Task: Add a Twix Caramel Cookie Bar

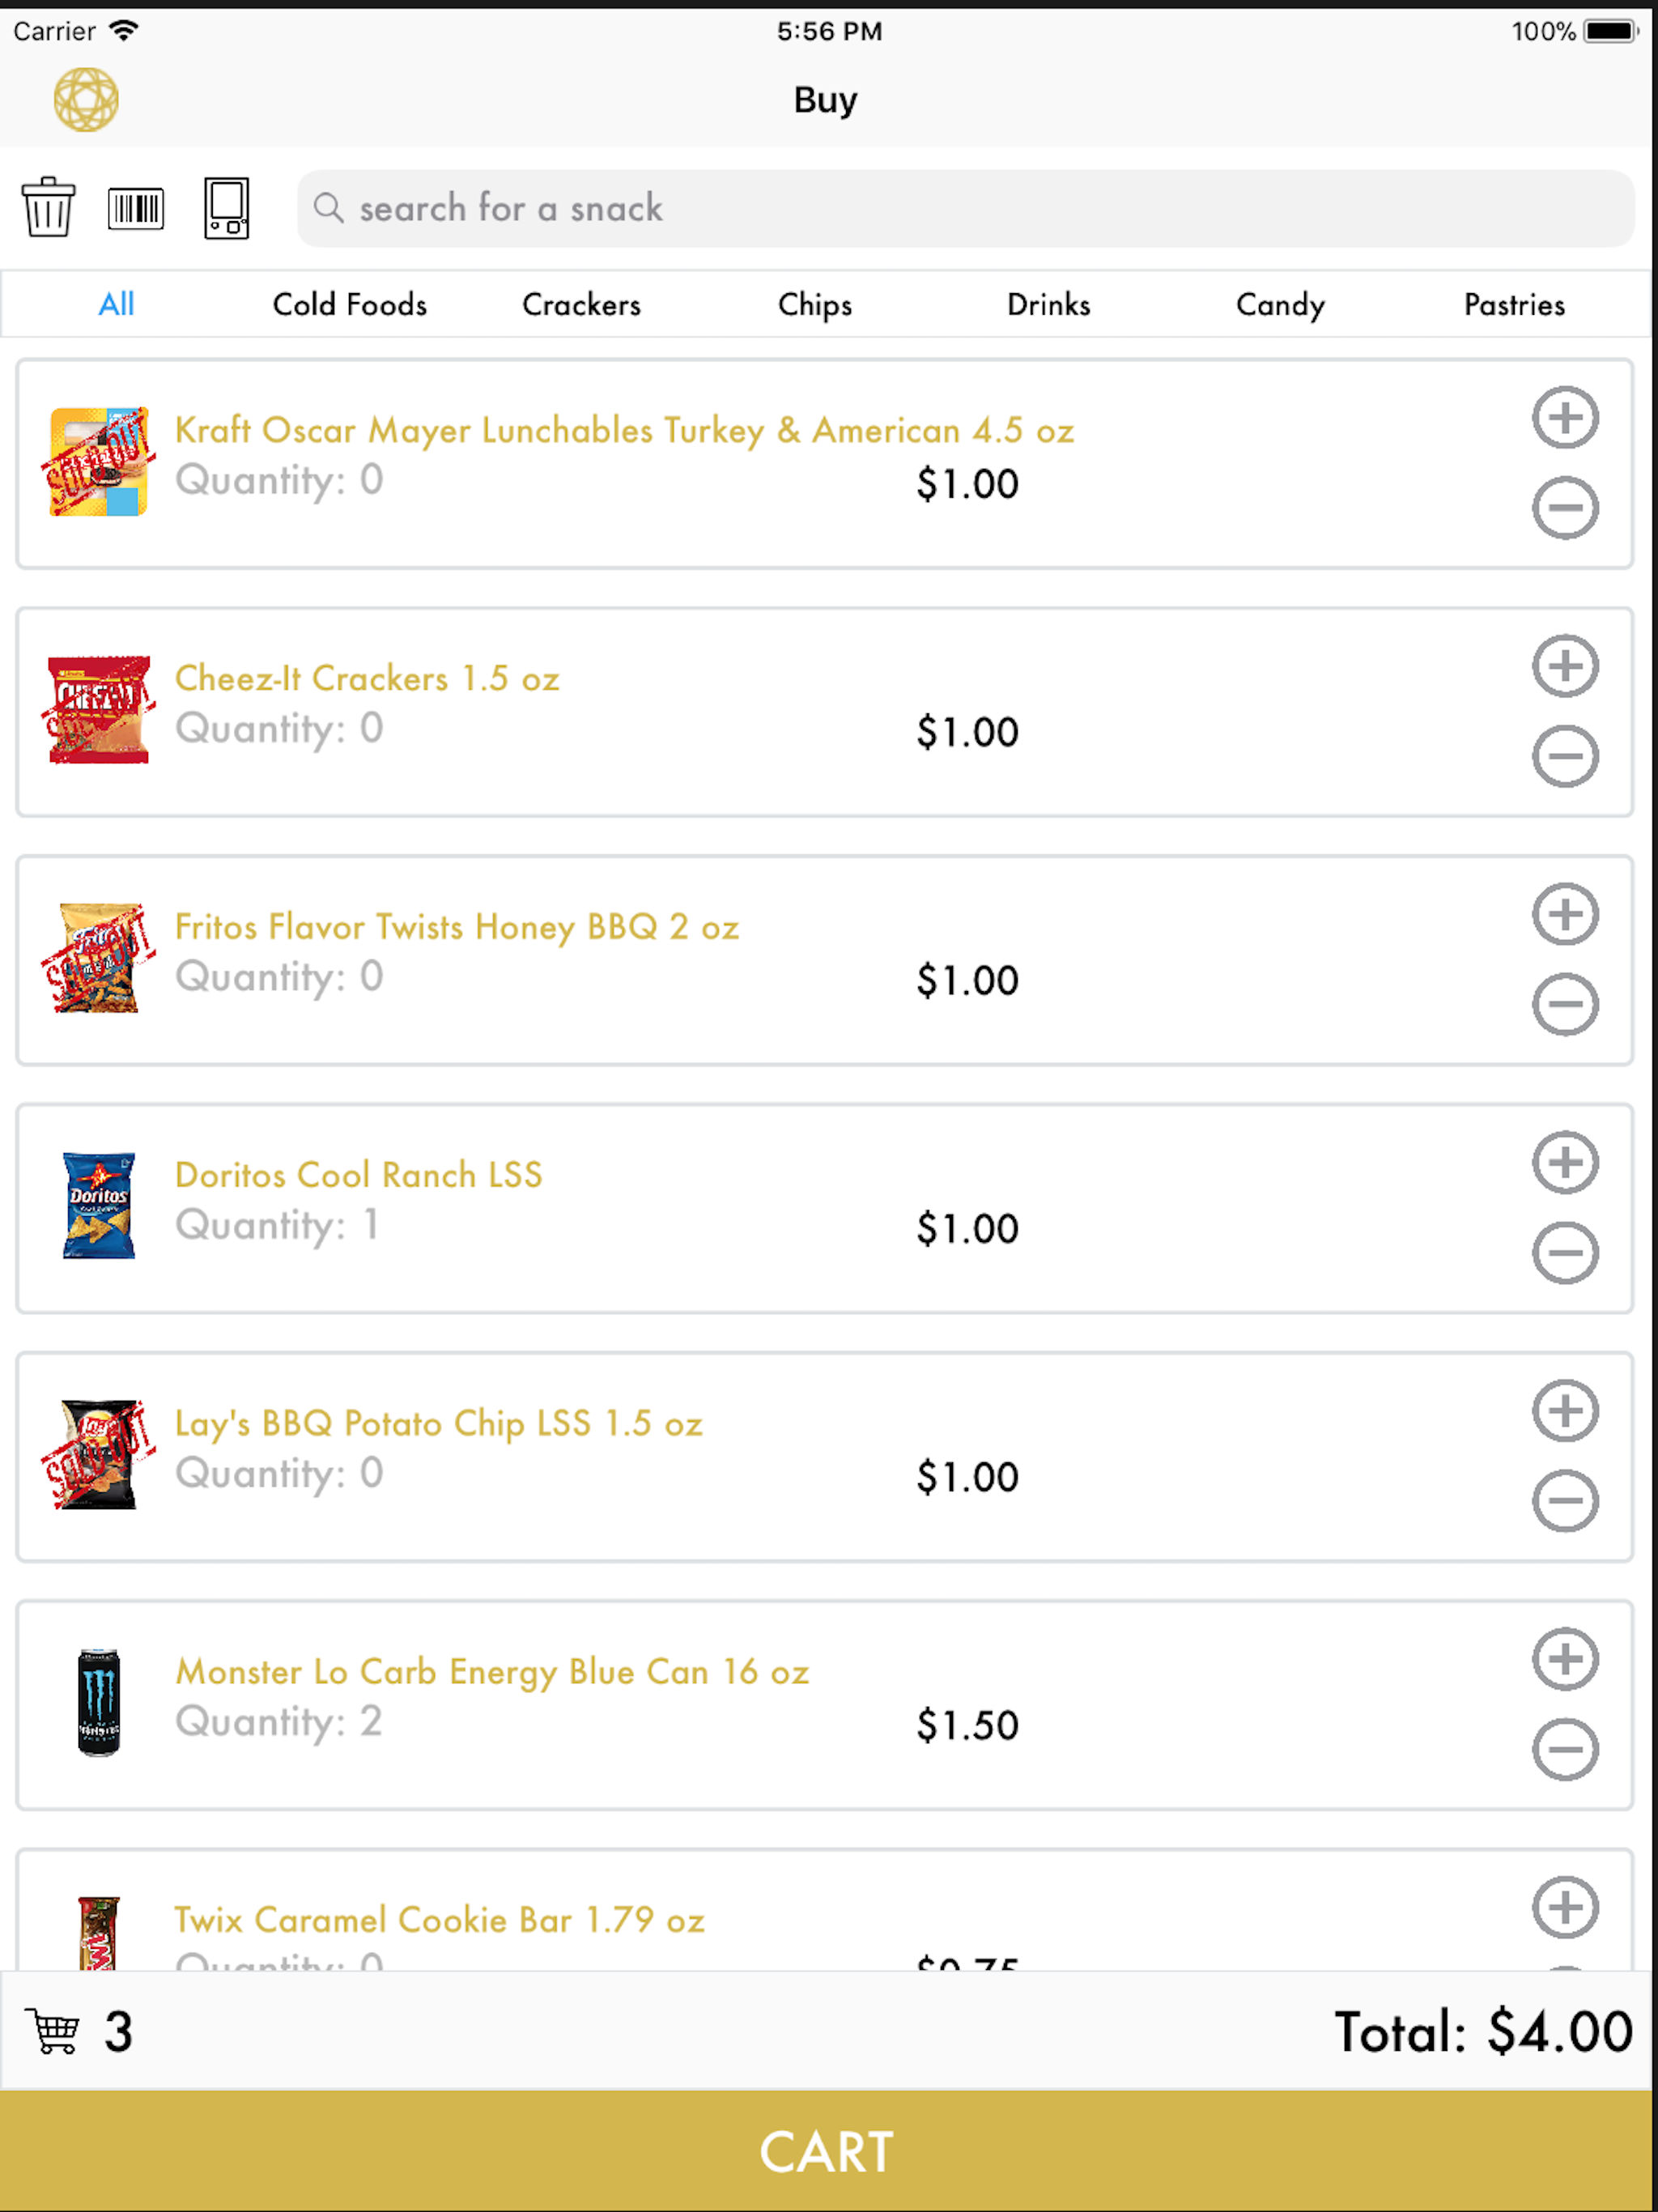Action: tap(1565, 1907)
